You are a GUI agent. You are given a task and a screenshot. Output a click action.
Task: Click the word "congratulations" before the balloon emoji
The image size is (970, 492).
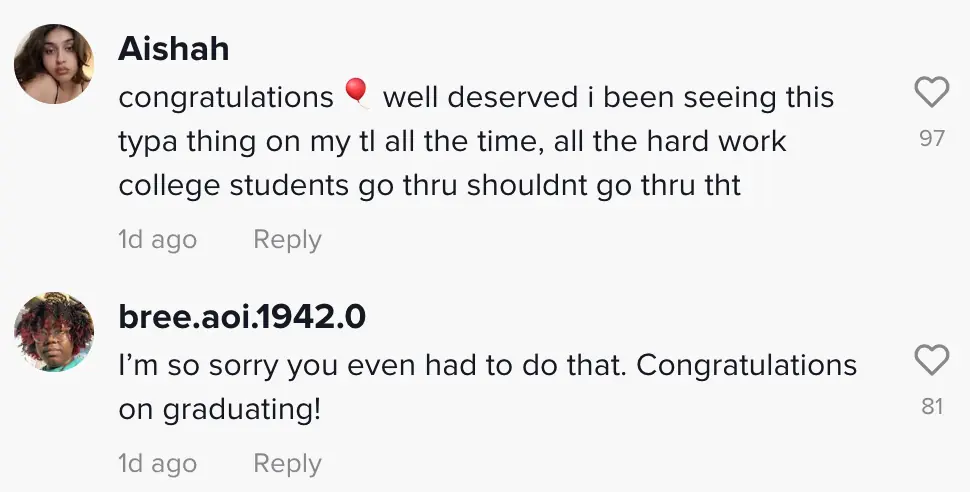pyautogui.click(x=226, y=97)
